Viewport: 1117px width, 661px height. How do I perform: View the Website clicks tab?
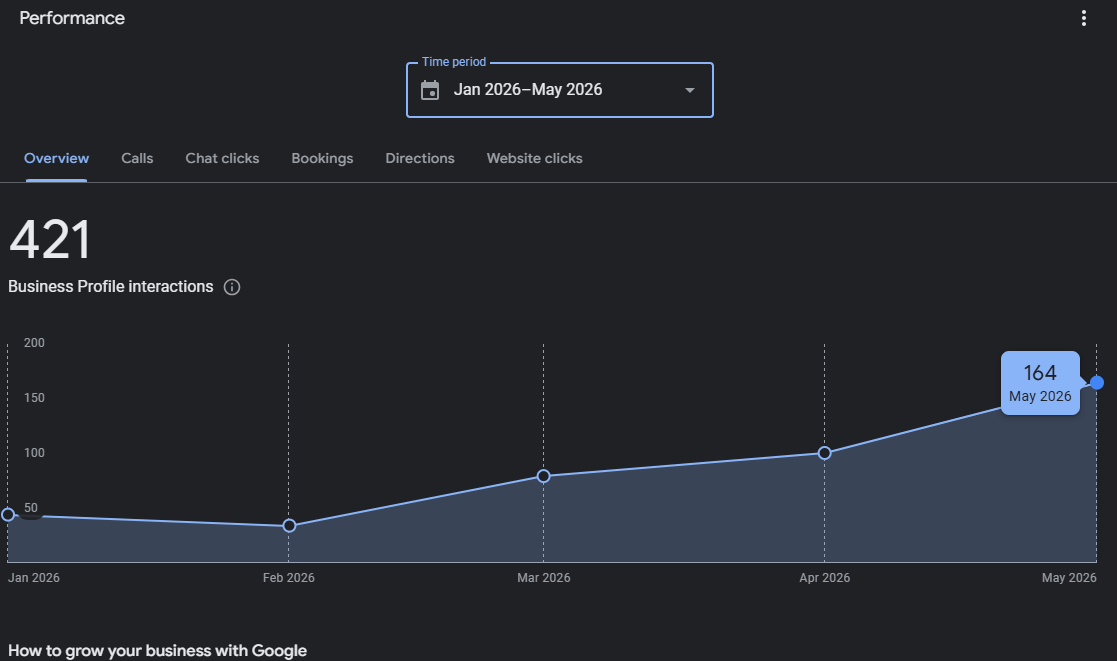(x=534, y=158)
